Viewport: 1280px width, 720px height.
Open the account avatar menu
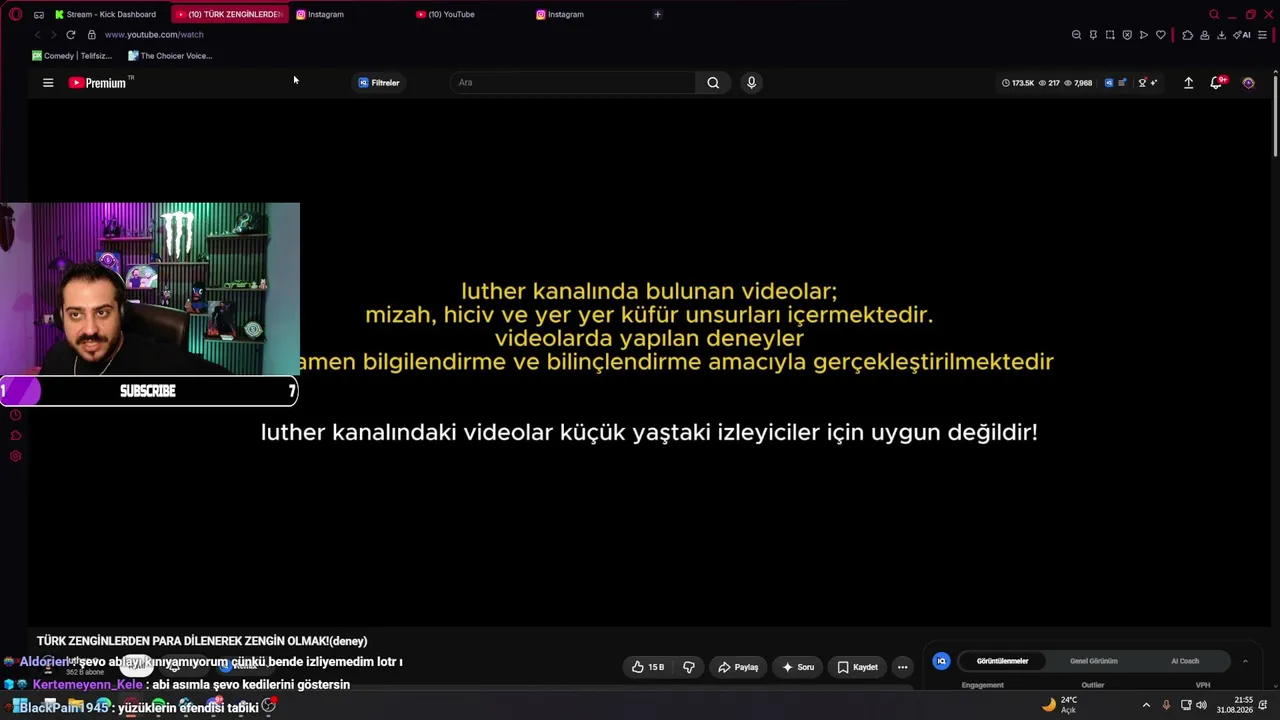point(1248,83)
